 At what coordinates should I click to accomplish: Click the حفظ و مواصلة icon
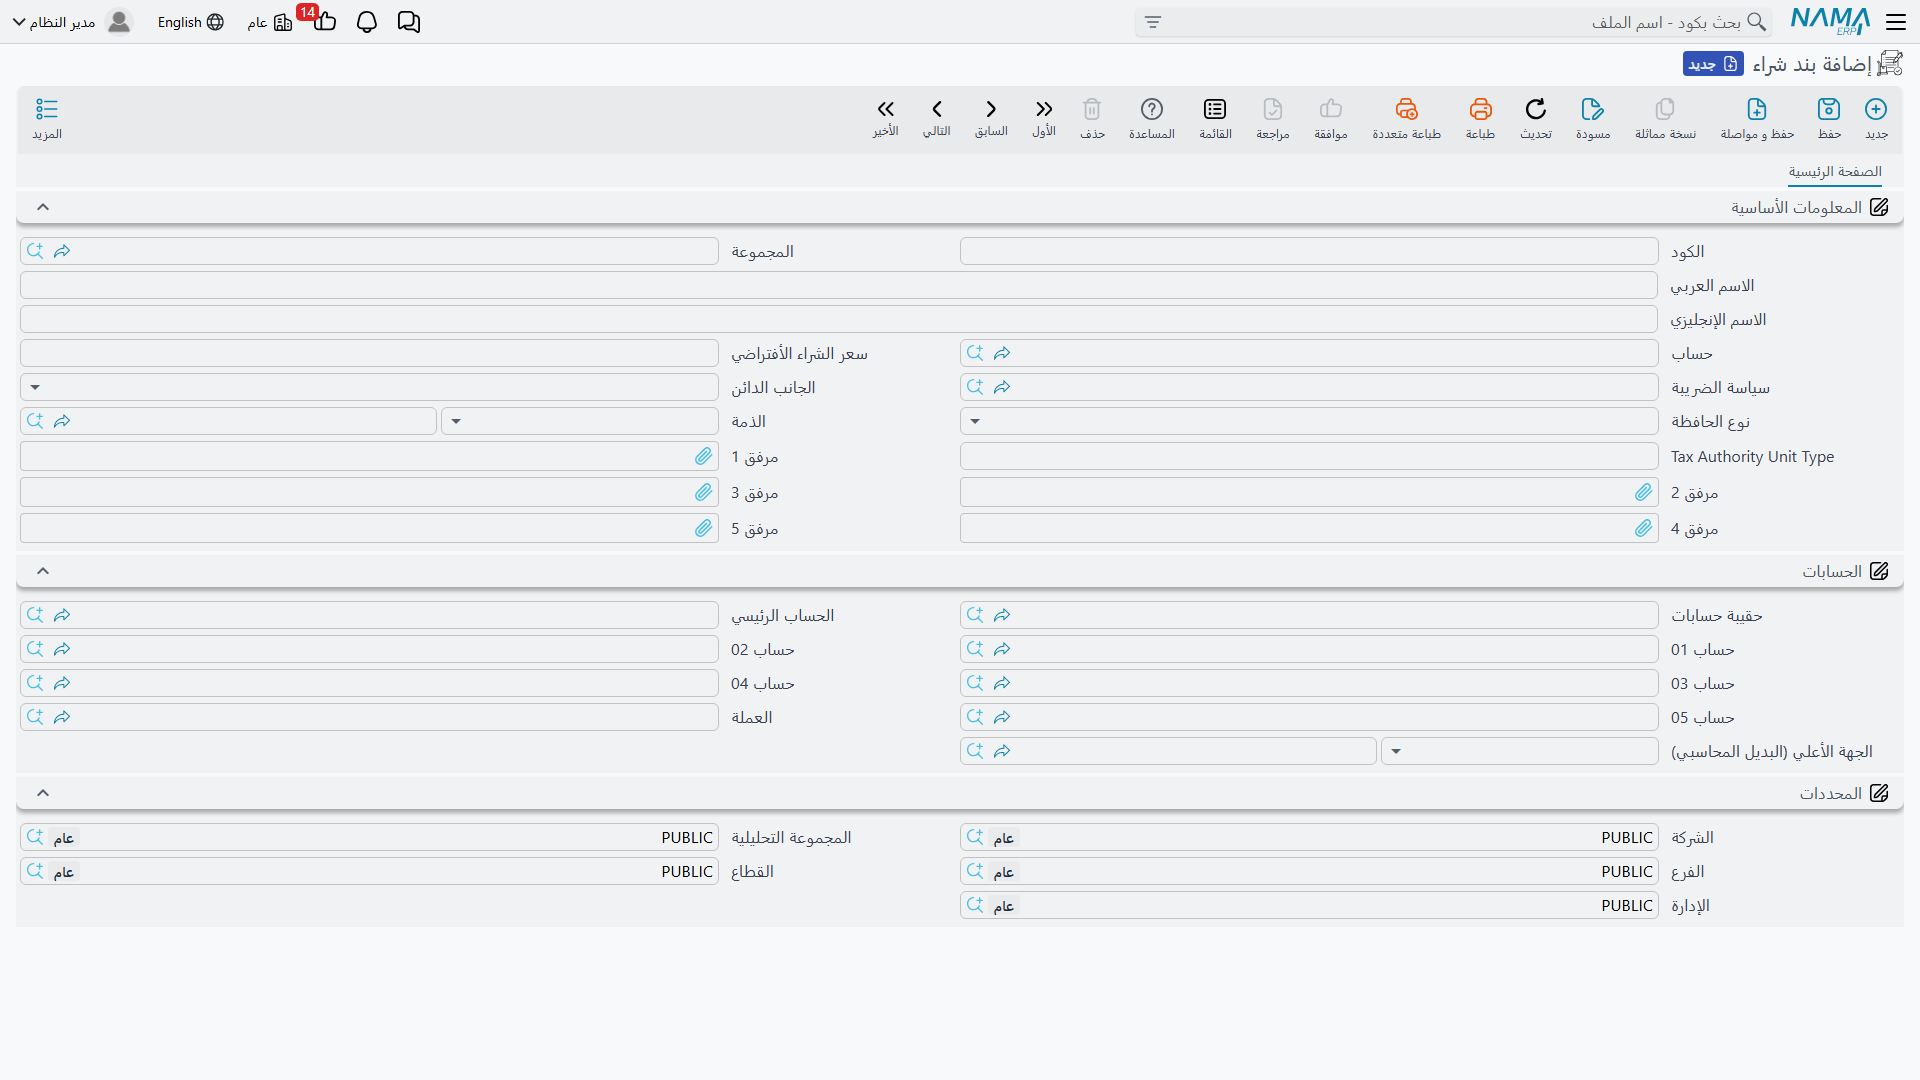click(1757, 109)
